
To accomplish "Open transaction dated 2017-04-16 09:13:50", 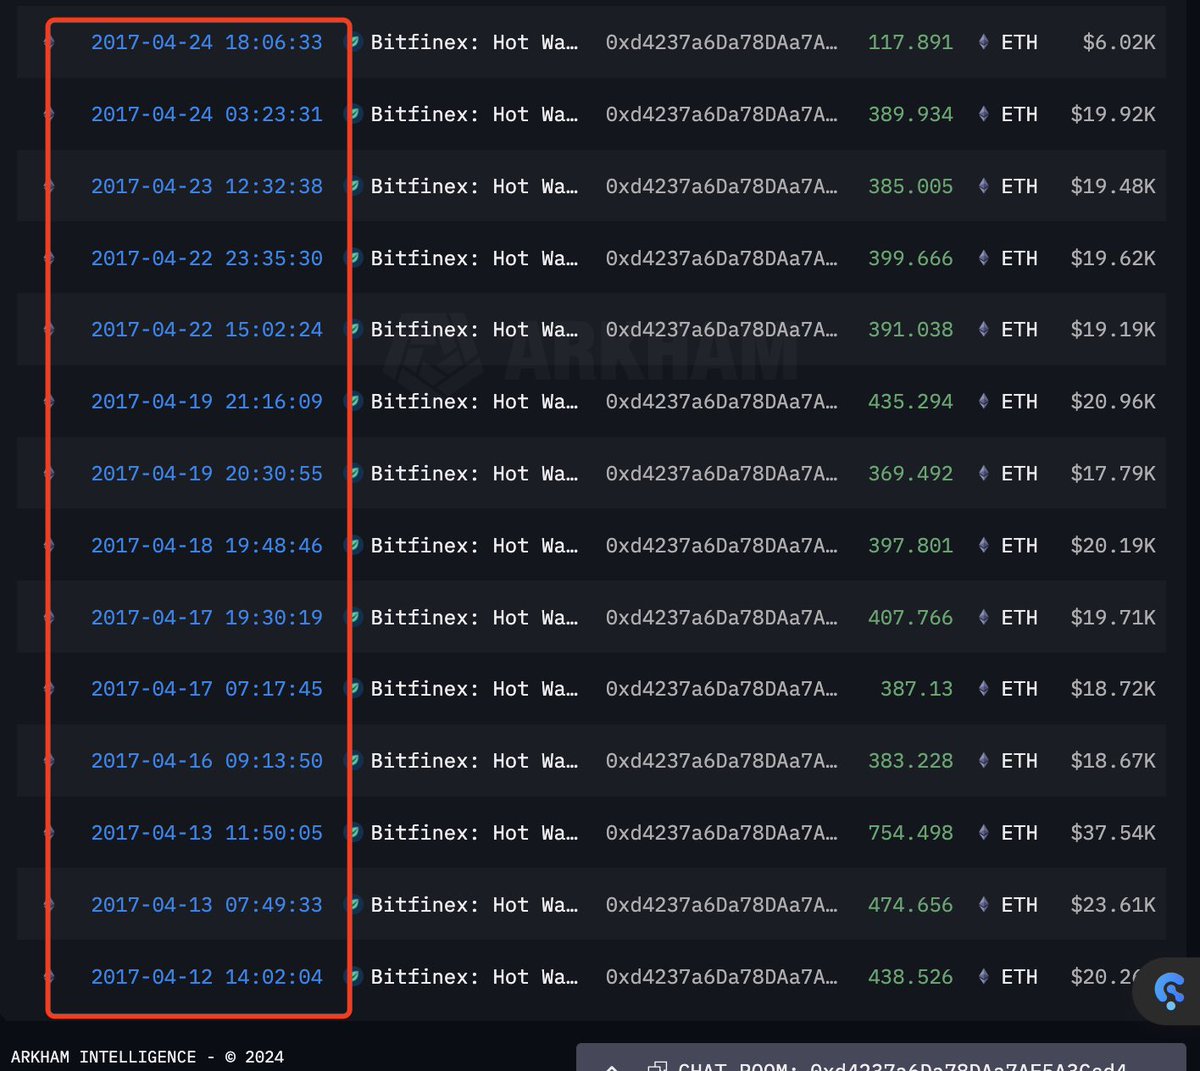I will click(207, 760).
